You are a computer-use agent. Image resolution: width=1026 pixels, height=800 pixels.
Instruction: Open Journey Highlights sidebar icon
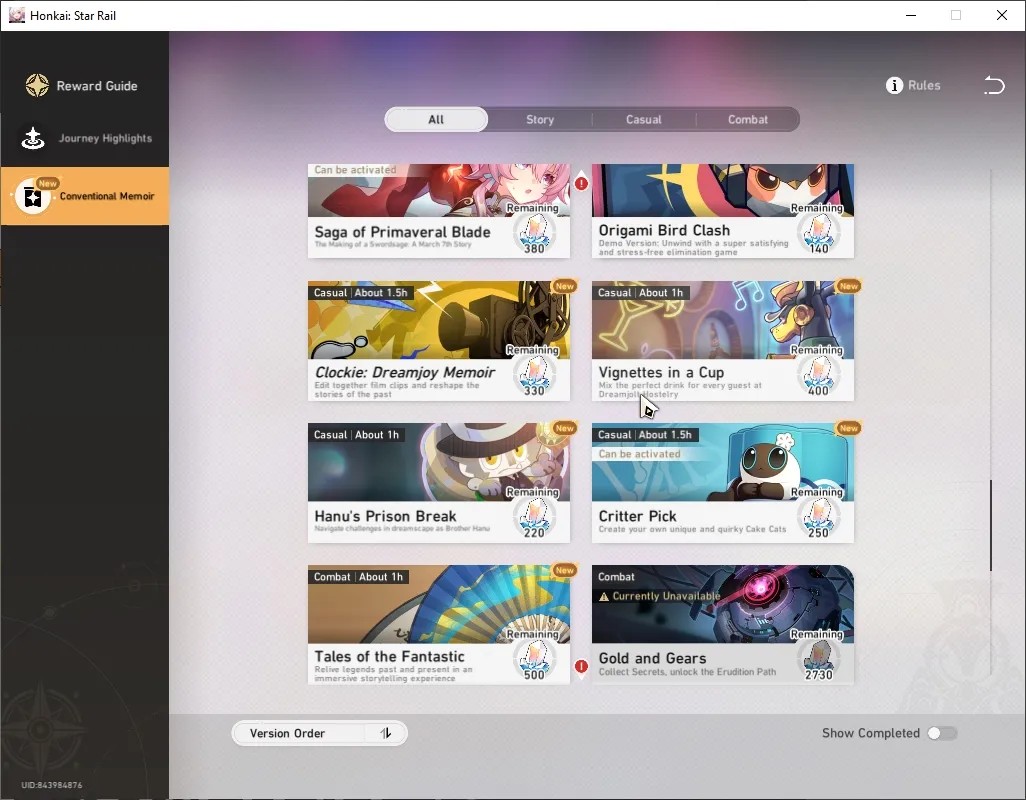[x=33, y=138]
